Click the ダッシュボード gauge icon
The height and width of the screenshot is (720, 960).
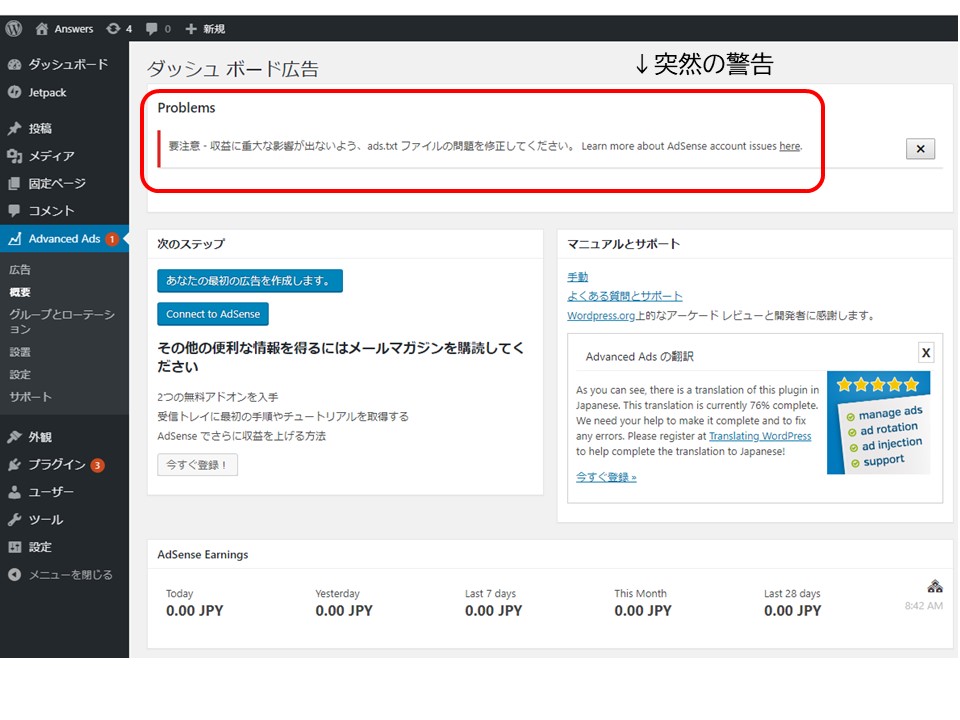15,64
